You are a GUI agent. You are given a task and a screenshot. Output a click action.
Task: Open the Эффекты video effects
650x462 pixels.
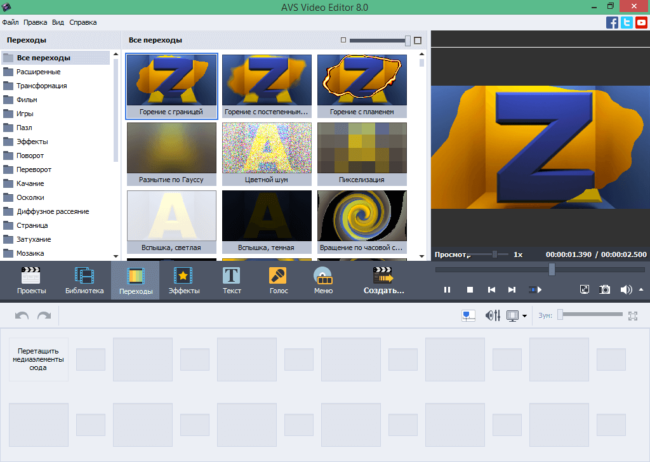(184, 280)
